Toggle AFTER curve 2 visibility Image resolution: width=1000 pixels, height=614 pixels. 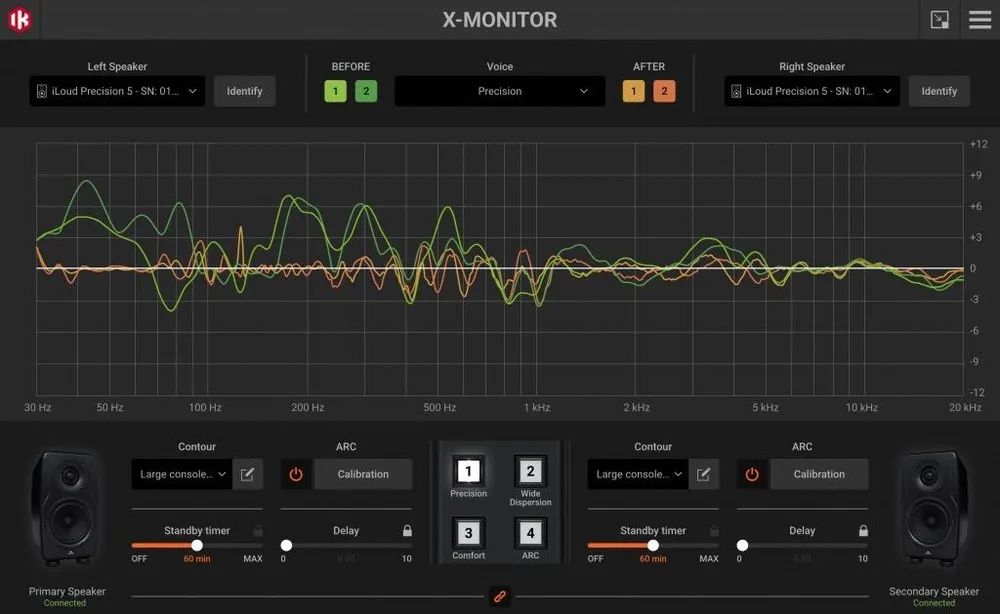[664, 91]
